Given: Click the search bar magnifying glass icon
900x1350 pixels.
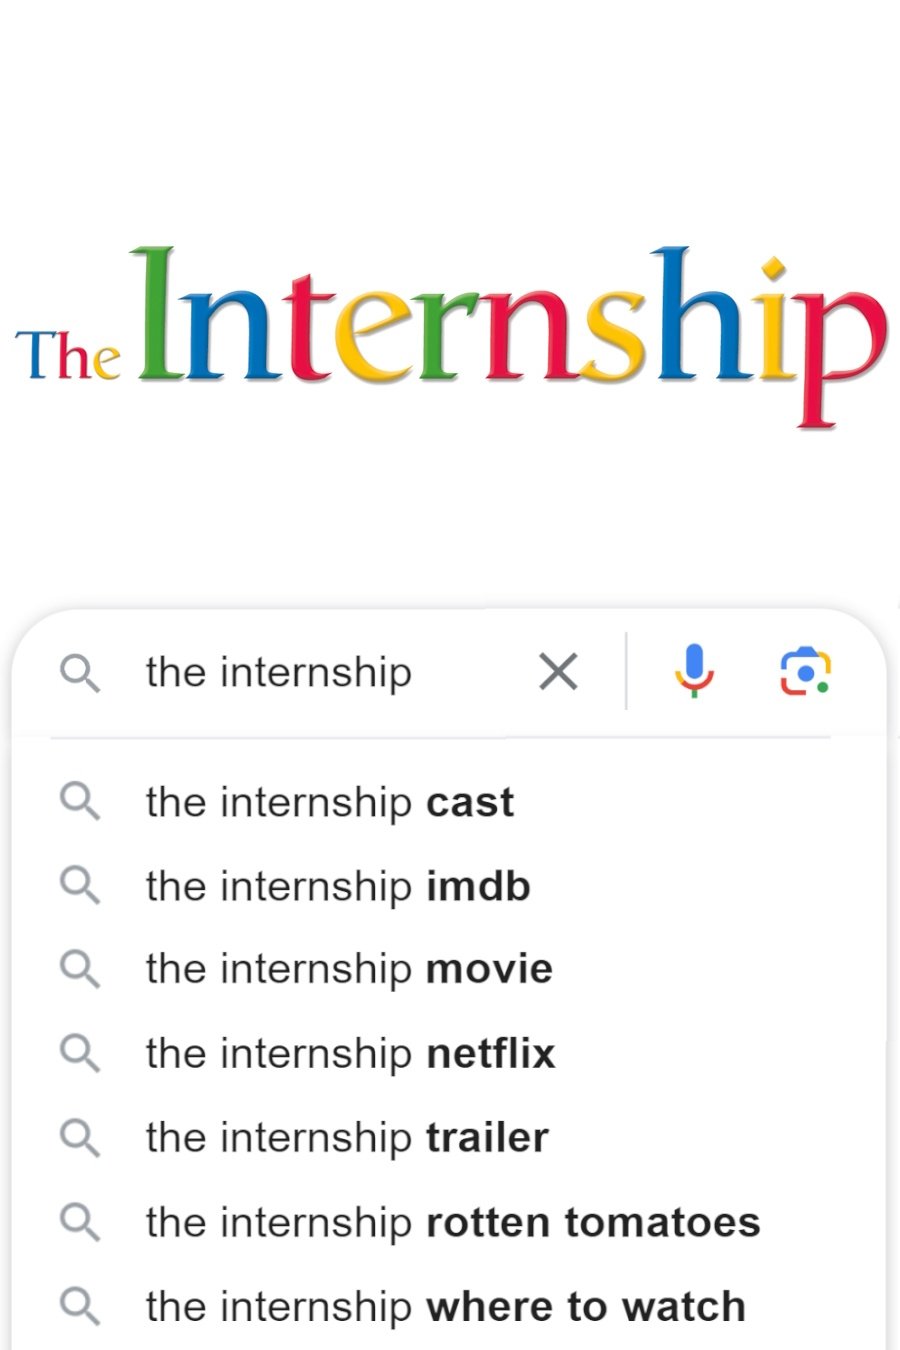Looking at the screenshot, I should tap(79, 673).
